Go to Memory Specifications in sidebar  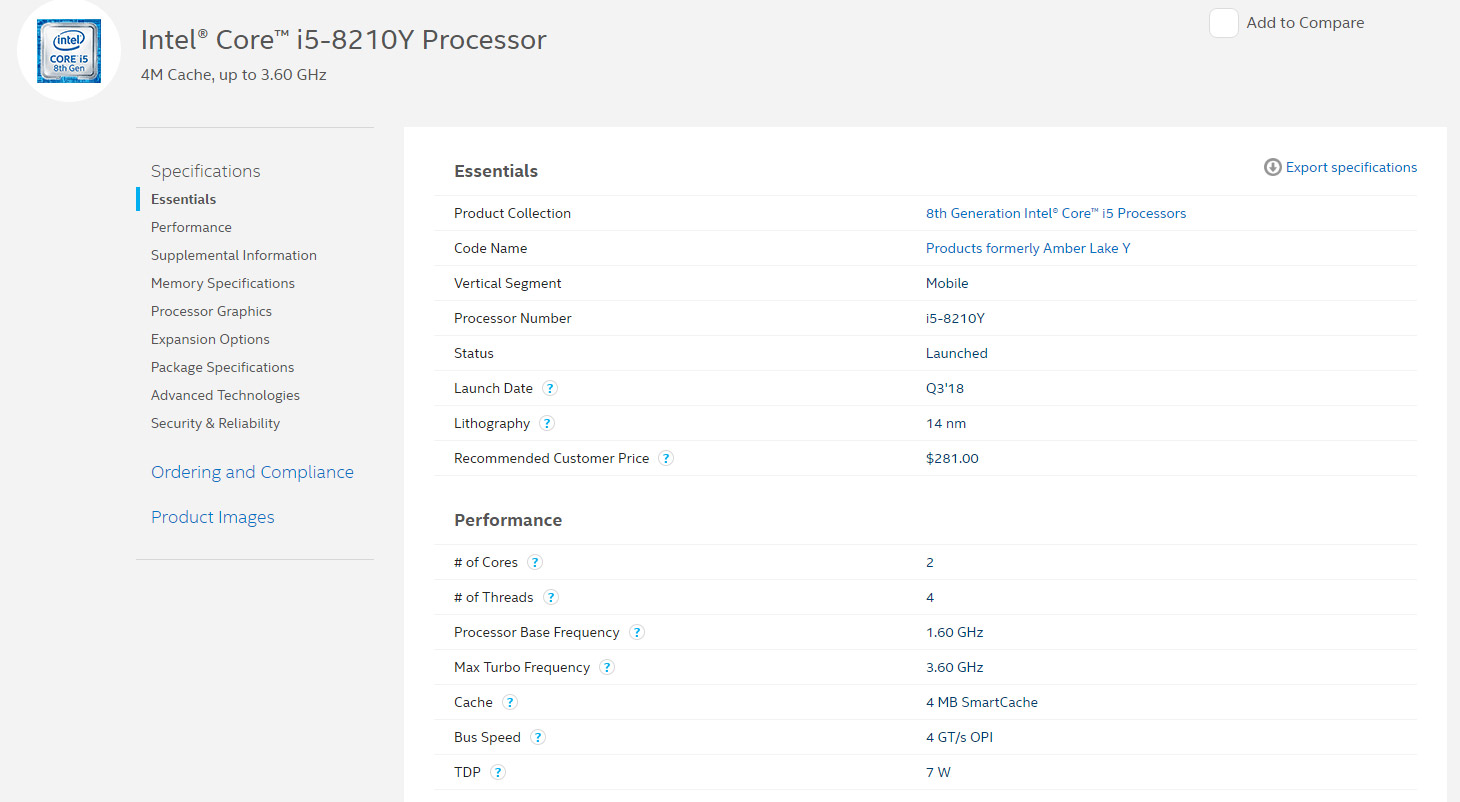tap(223, 283)
